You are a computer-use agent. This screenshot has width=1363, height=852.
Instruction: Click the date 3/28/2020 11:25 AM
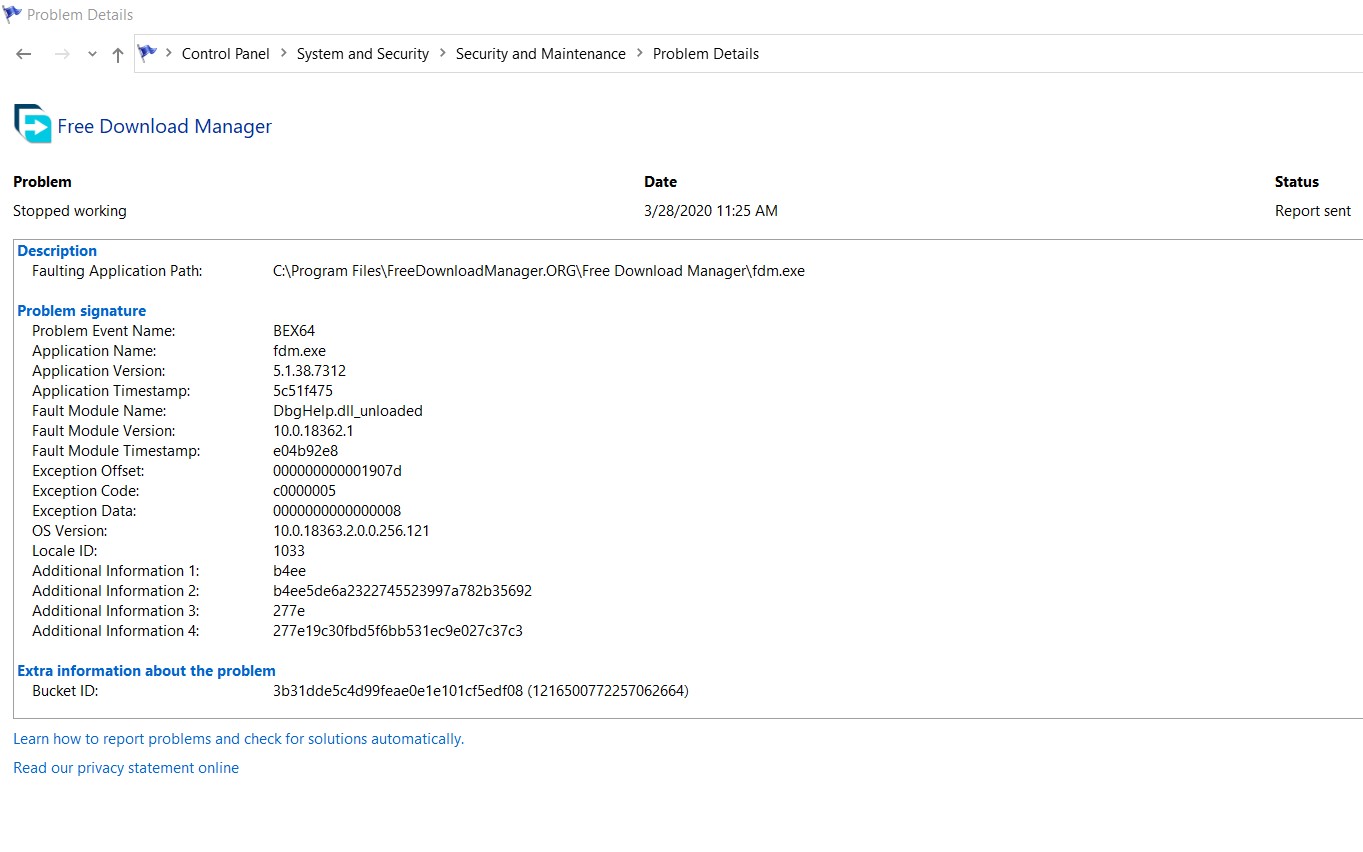click(711, 211)
